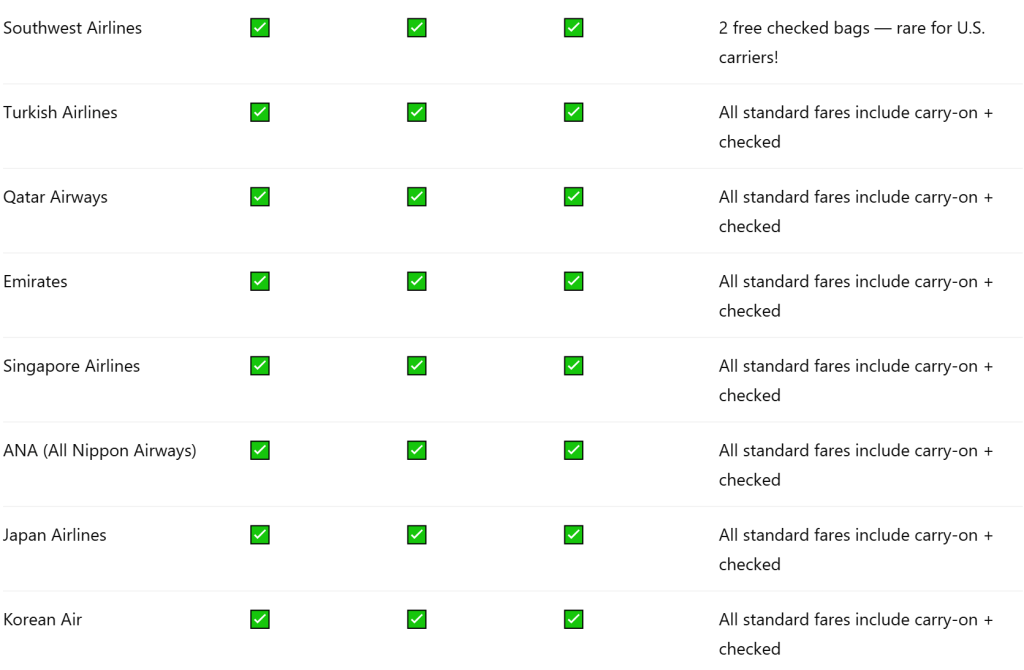Viewport: 1024px width, 670px height.
Task: Click the last checkmark in Southwest Airlines row
Action: [x=574, y=28]
